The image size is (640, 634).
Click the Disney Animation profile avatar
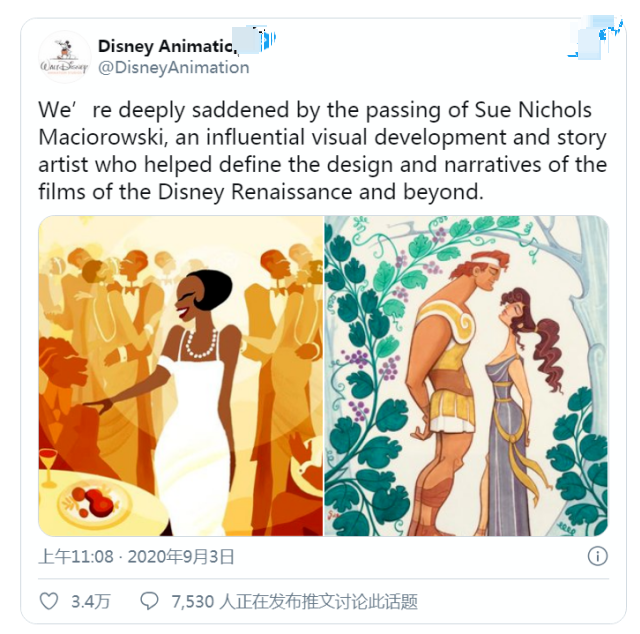tap(64, 56)
